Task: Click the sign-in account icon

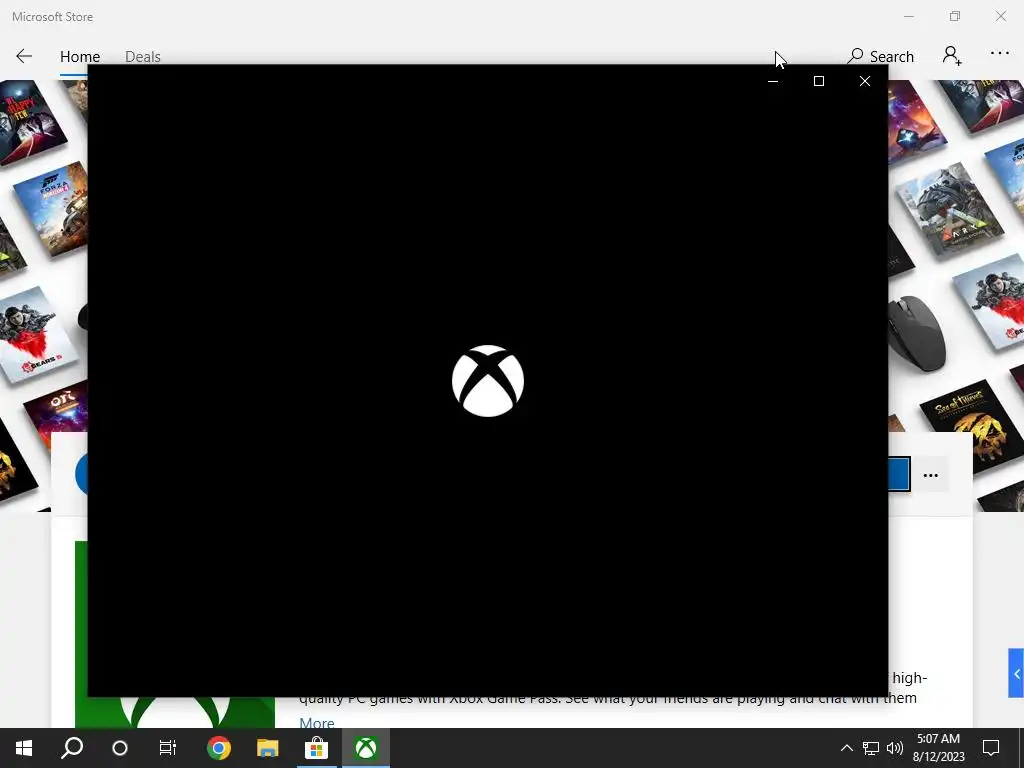Action: pos(952,56)
